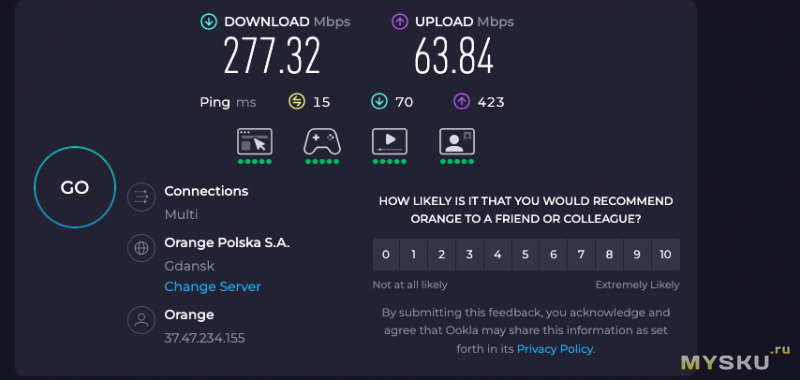Select the web browsing performance icon
Screen dimensions: 800x380
(255, 141)
